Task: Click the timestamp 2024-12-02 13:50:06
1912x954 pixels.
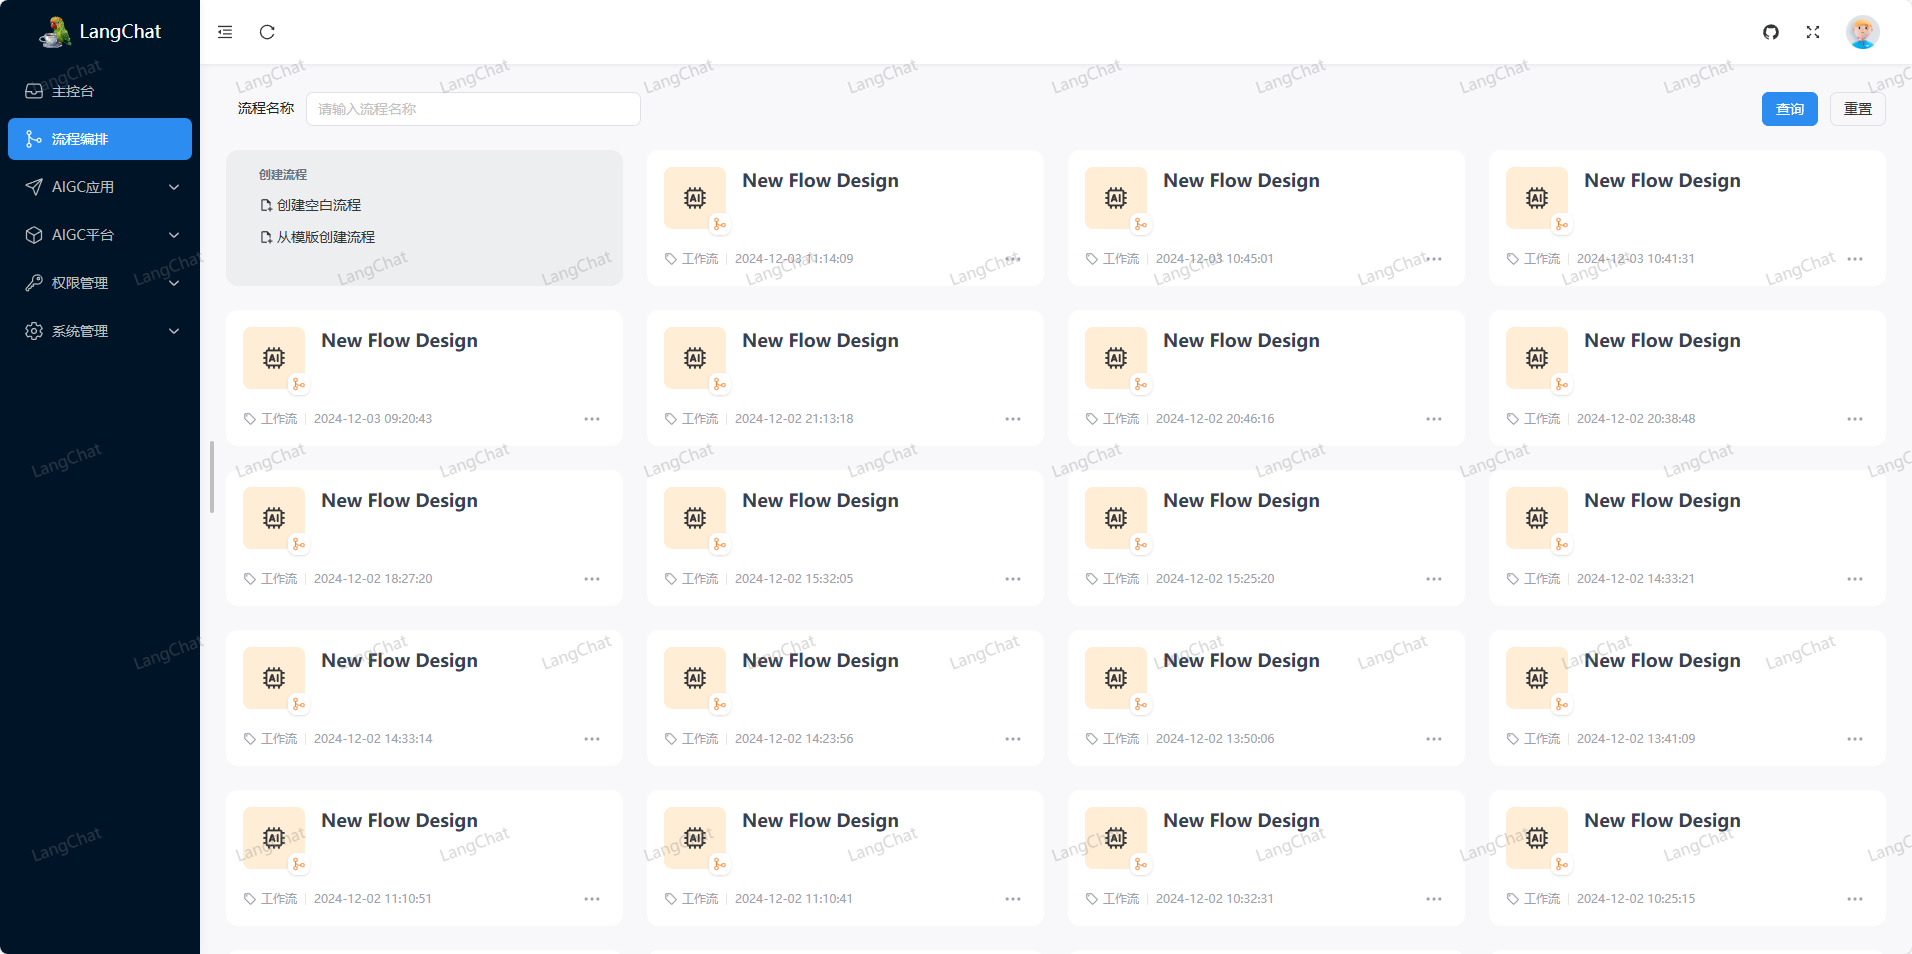Action: [1215, 739]
